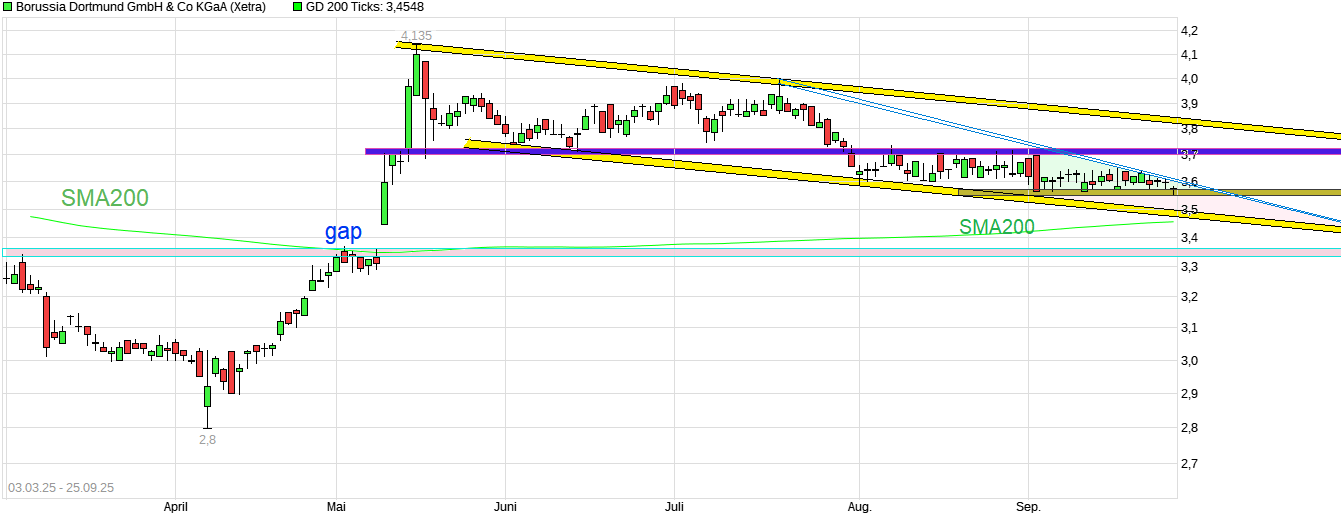Click the Juni label on time axis

tap(506, 507)
